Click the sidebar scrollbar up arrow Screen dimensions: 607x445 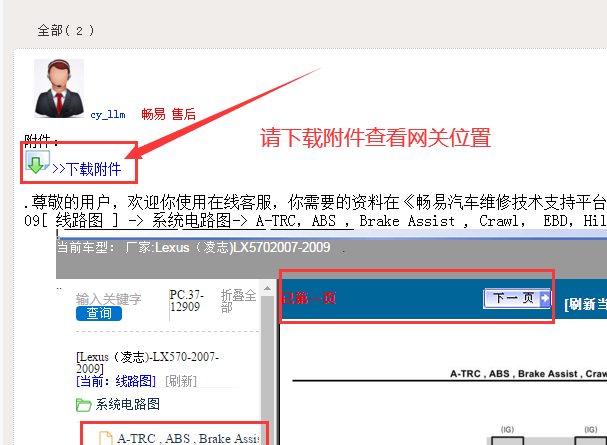pyautogui.click(x=267, y=288)
